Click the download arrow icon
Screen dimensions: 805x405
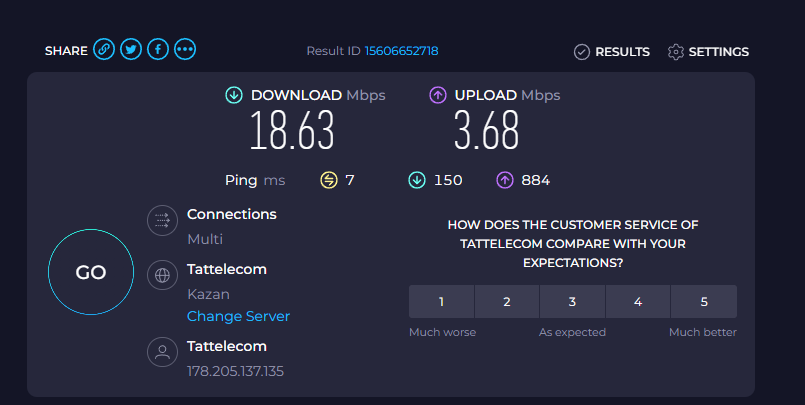[x=234, y=95]
